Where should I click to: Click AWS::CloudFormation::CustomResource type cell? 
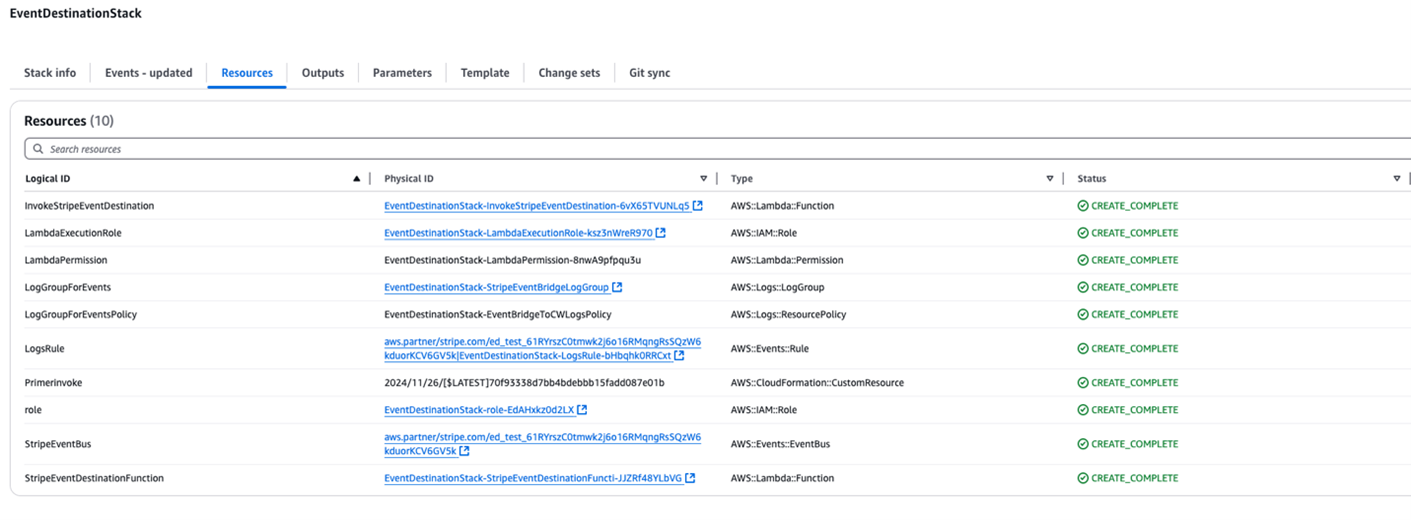pos(817,383)
